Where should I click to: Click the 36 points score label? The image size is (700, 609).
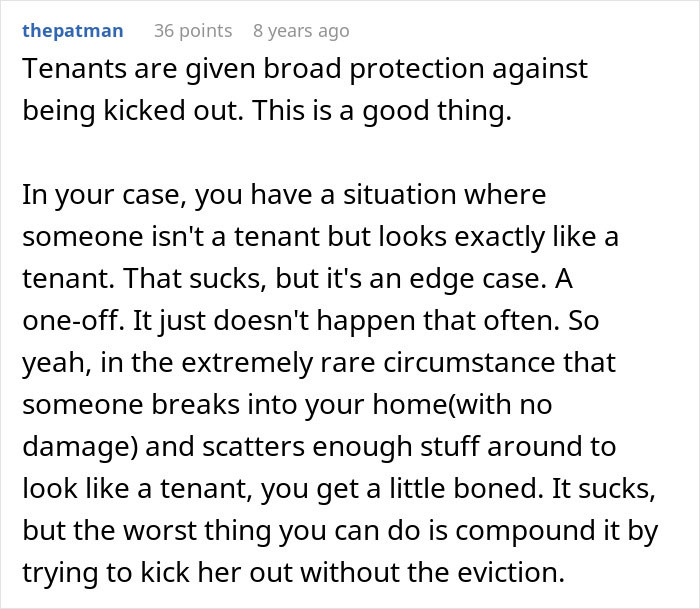tap(193, 31)
